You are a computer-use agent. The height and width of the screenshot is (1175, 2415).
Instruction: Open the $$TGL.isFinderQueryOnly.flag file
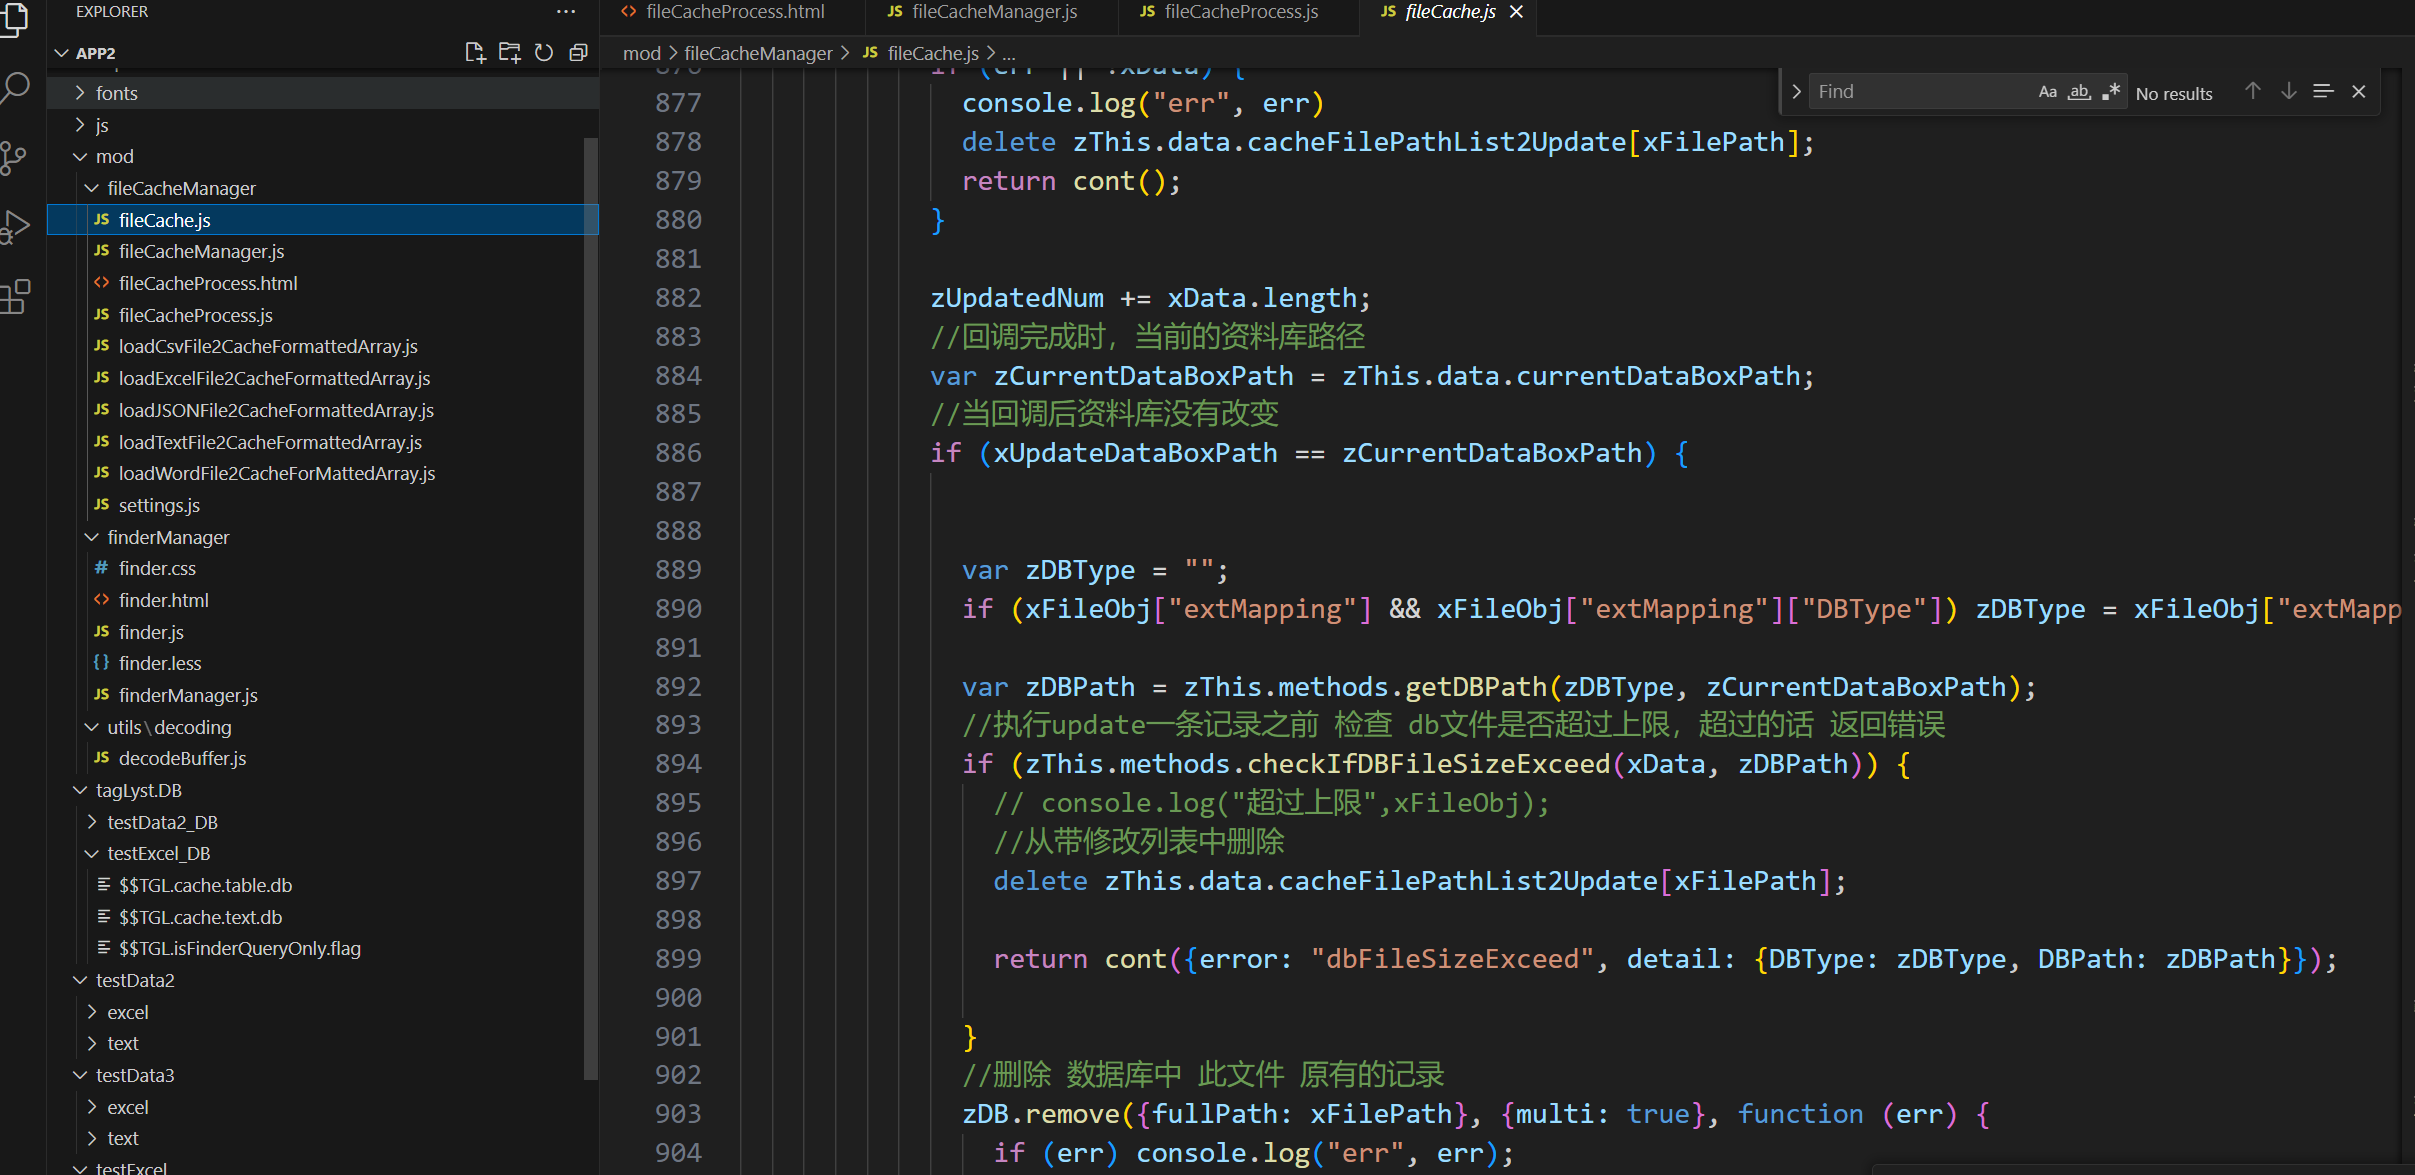pos(322,949)
